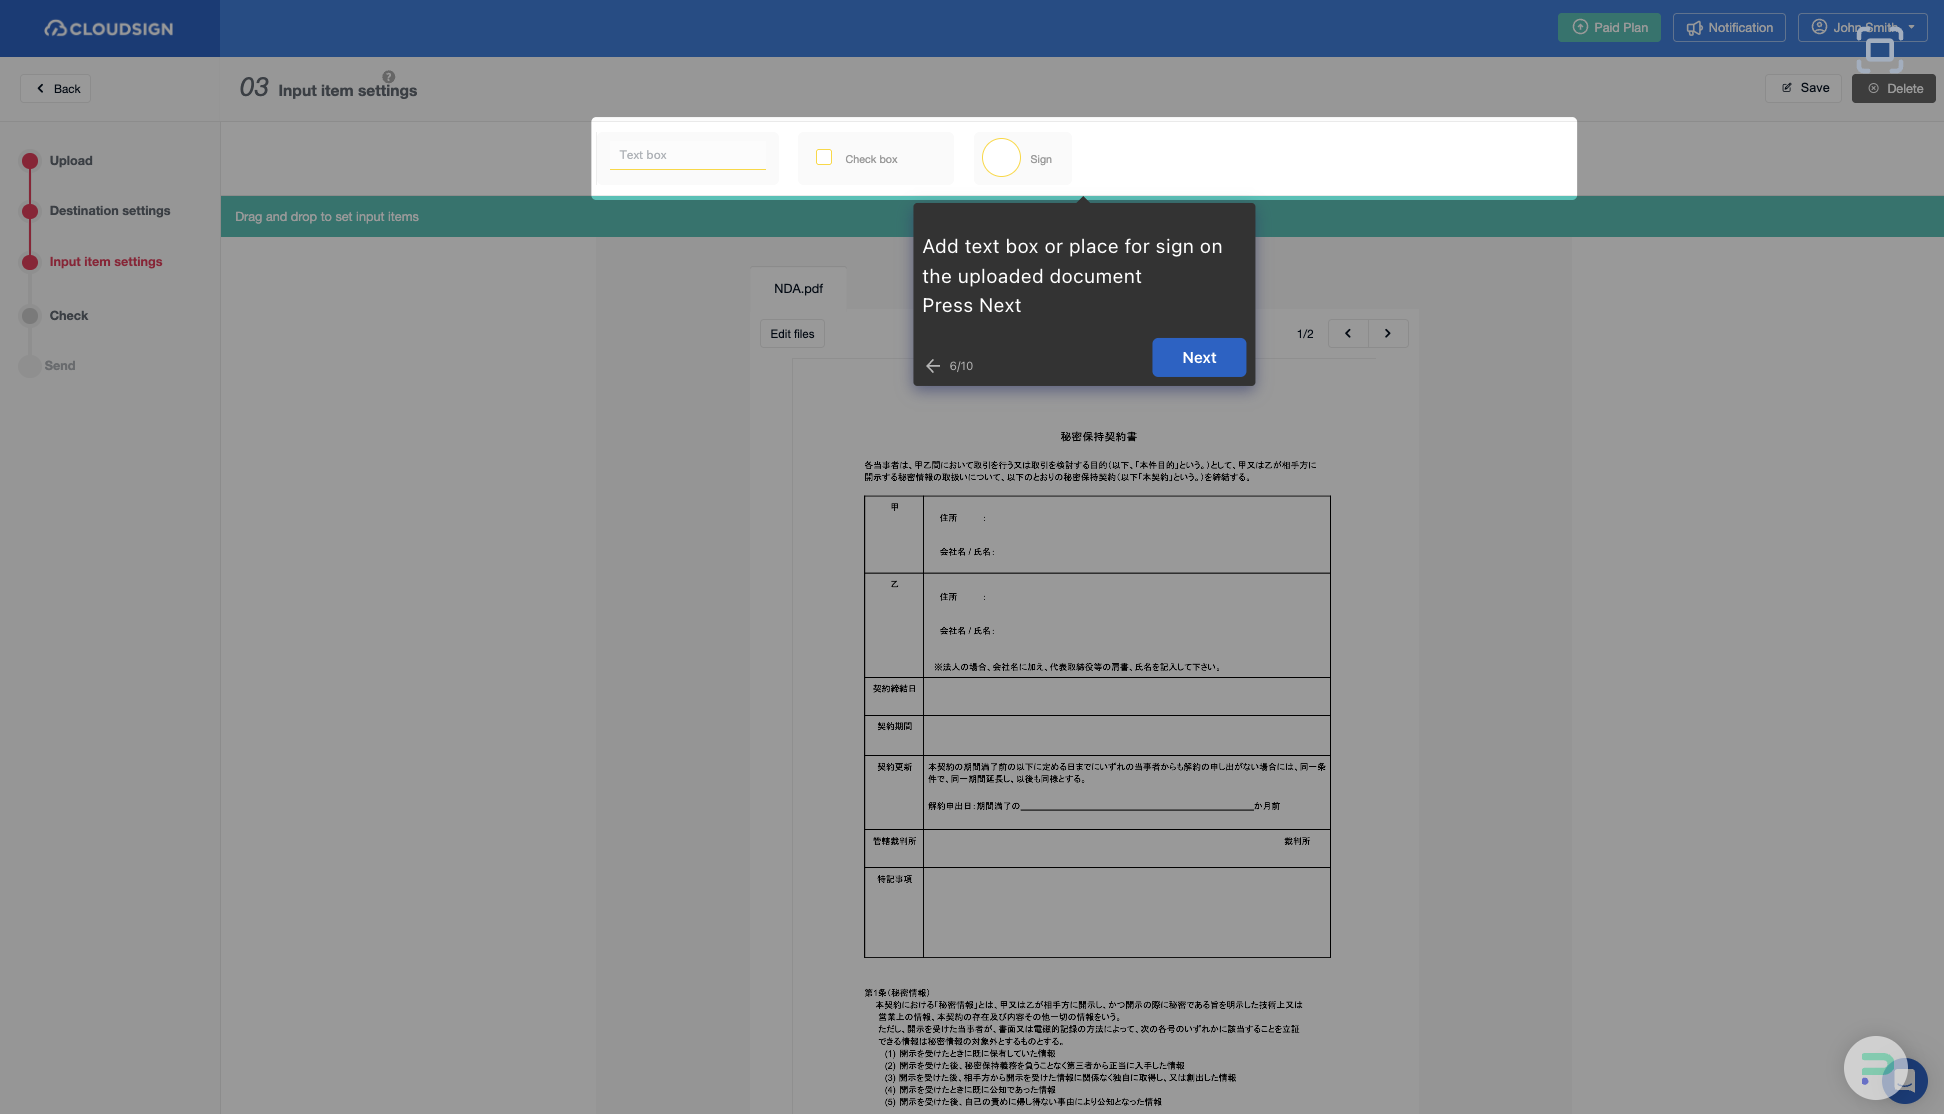Open the tutorial help question mark icon
This screenshot has height=1114, width=1944.
[388, 76]
